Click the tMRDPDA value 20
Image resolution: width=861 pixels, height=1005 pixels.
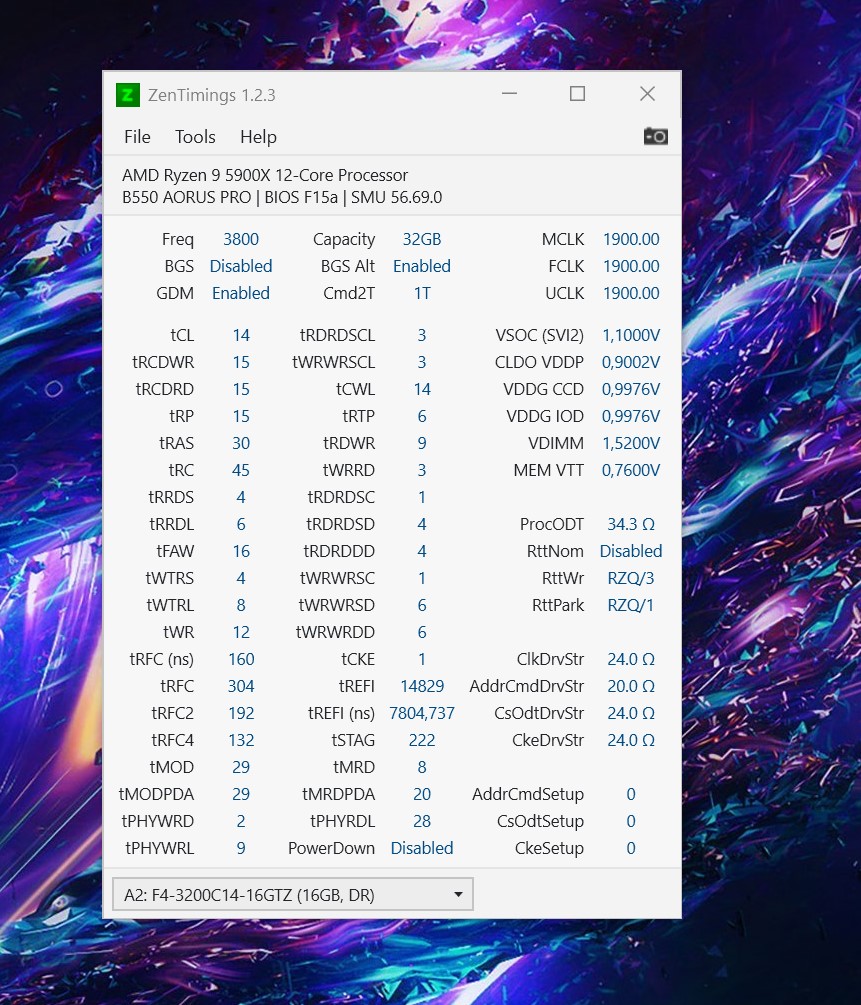[x=422, y=794]
